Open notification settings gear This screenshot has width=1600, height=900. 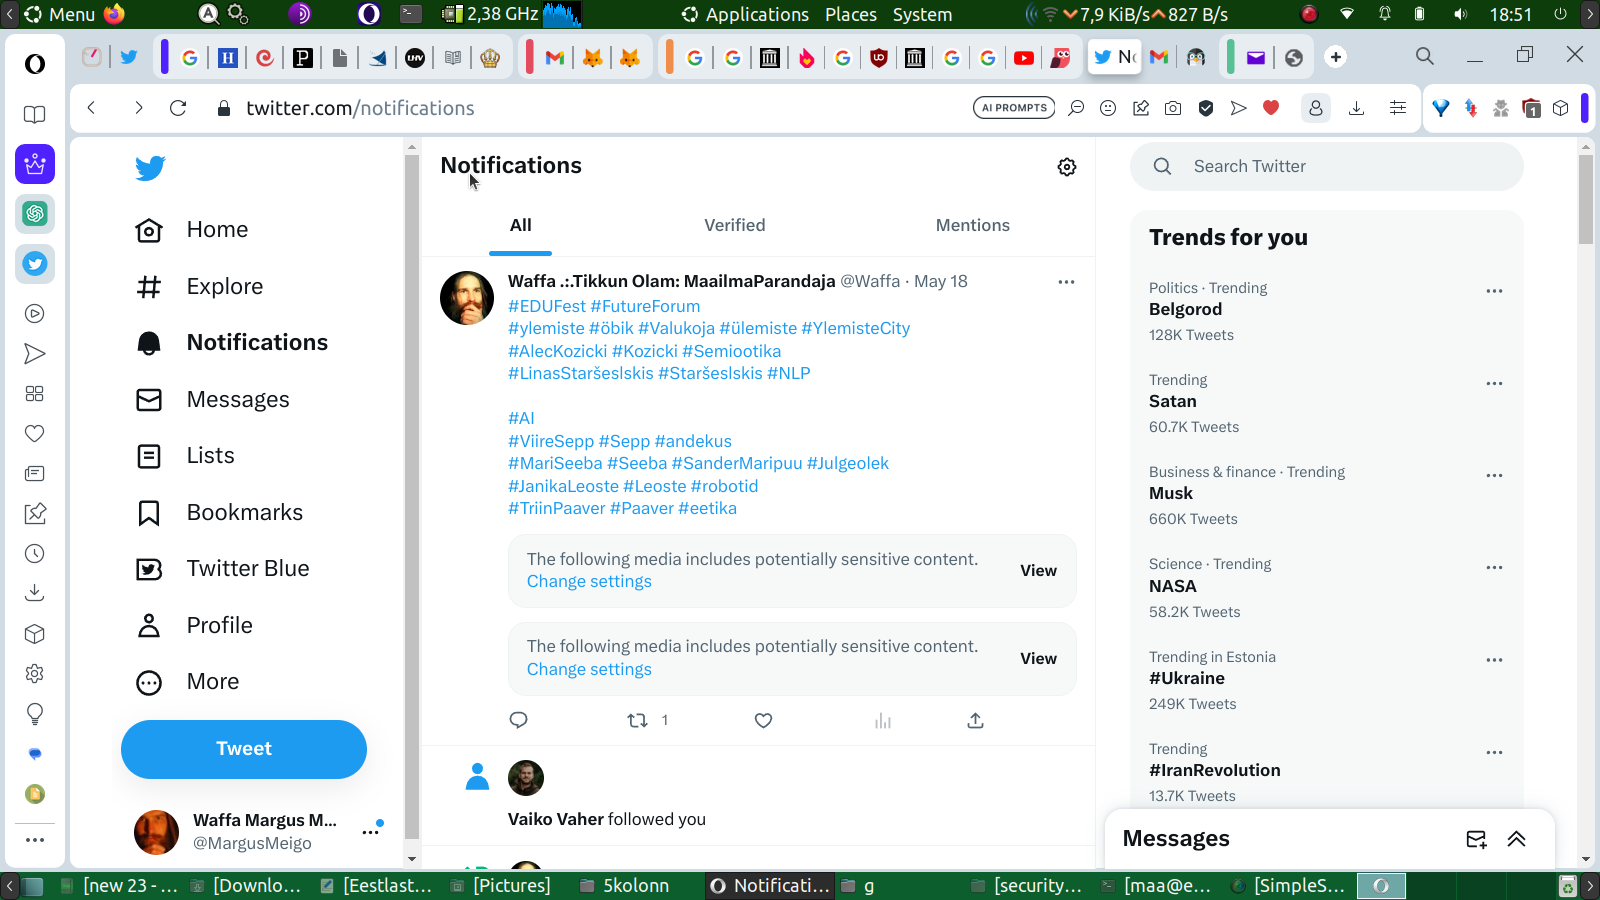[1067, 167]
